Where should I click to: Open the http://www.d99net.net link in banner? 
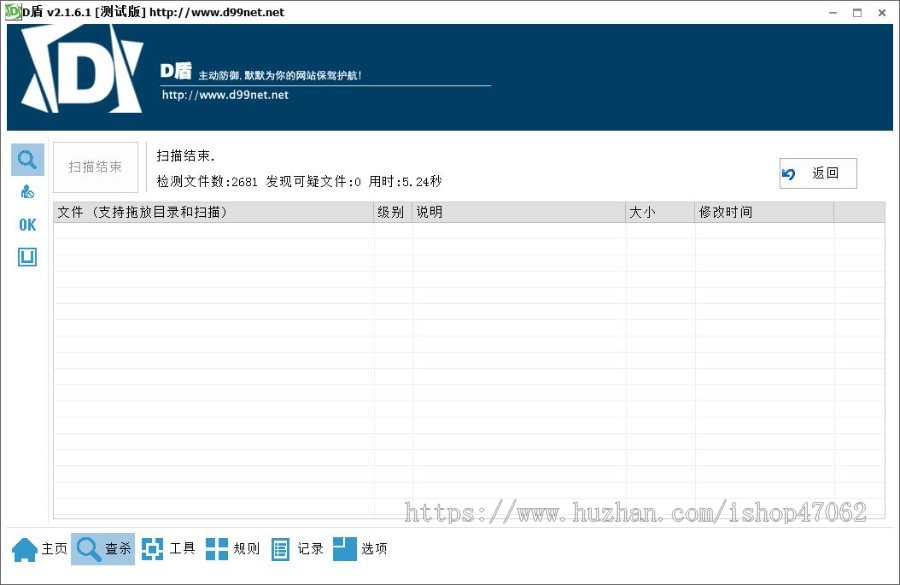click(225, 95)
